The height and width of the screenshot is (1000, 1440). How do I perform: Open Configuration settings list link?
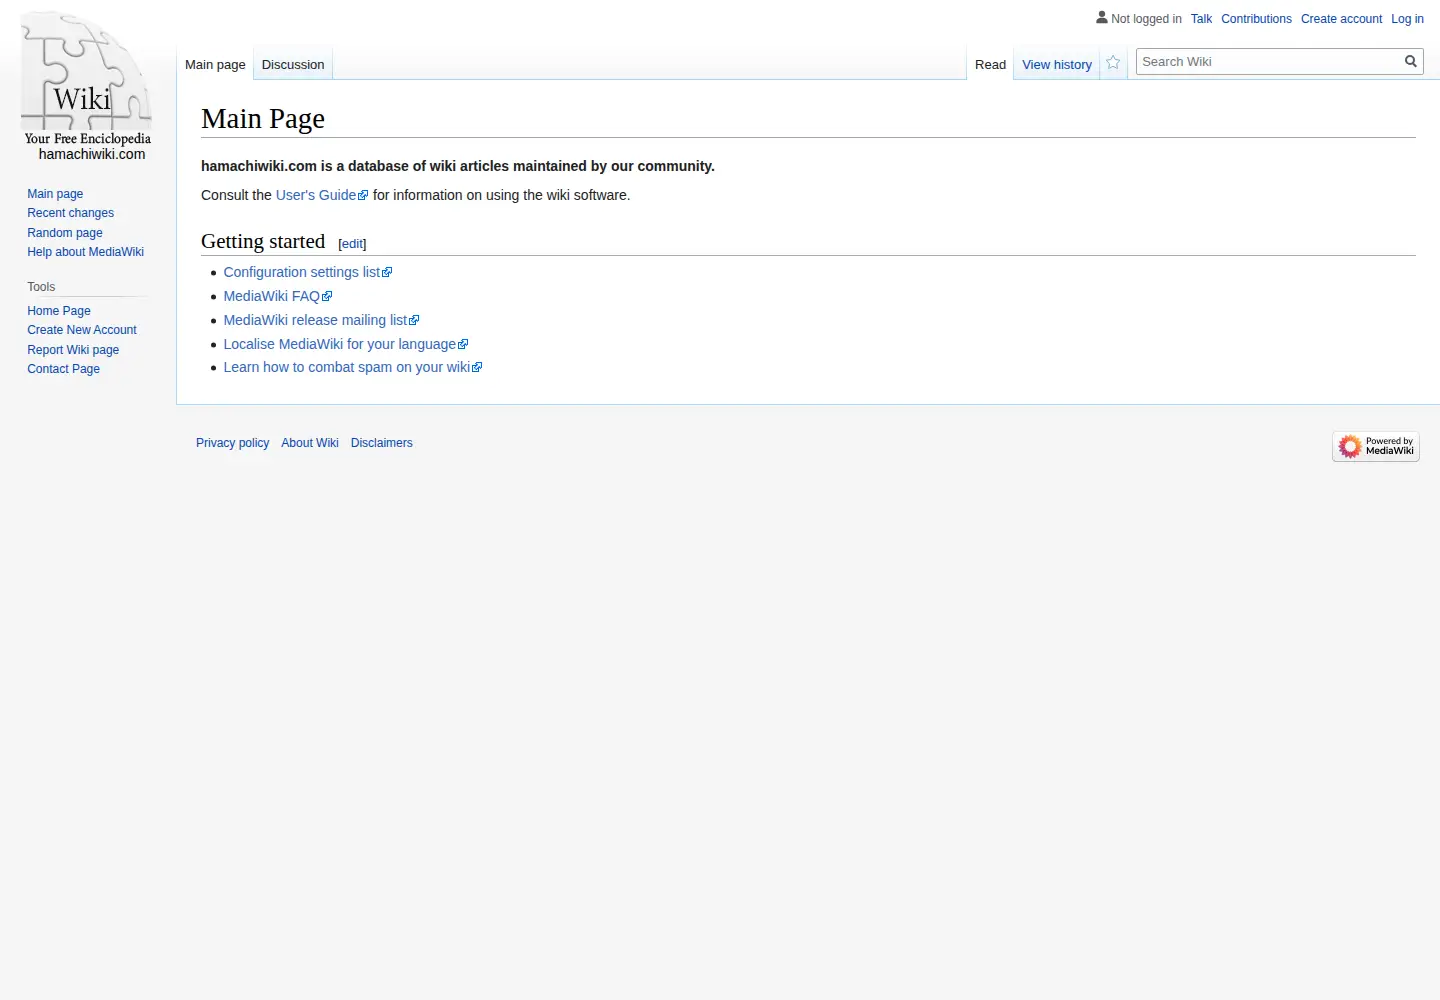pyautogui.click(x=307, y=272)
